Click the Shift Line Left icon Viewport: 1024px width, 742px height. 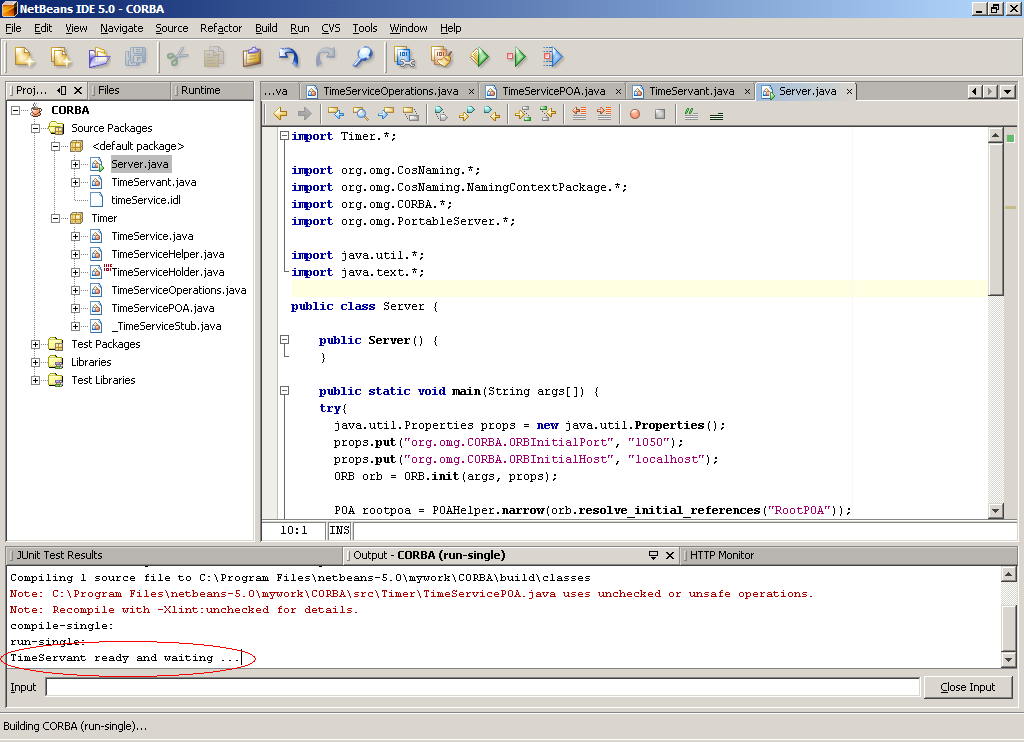point(579,114)
